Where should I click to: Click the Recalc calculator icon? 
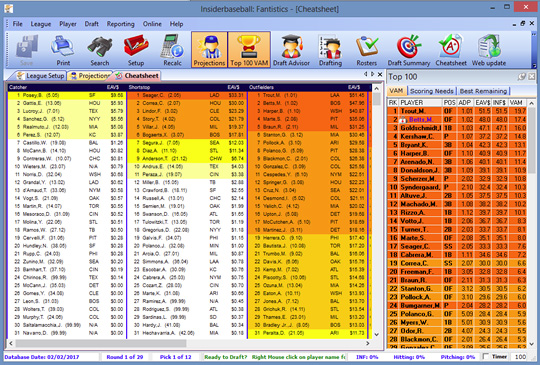(x=173, y=50)
